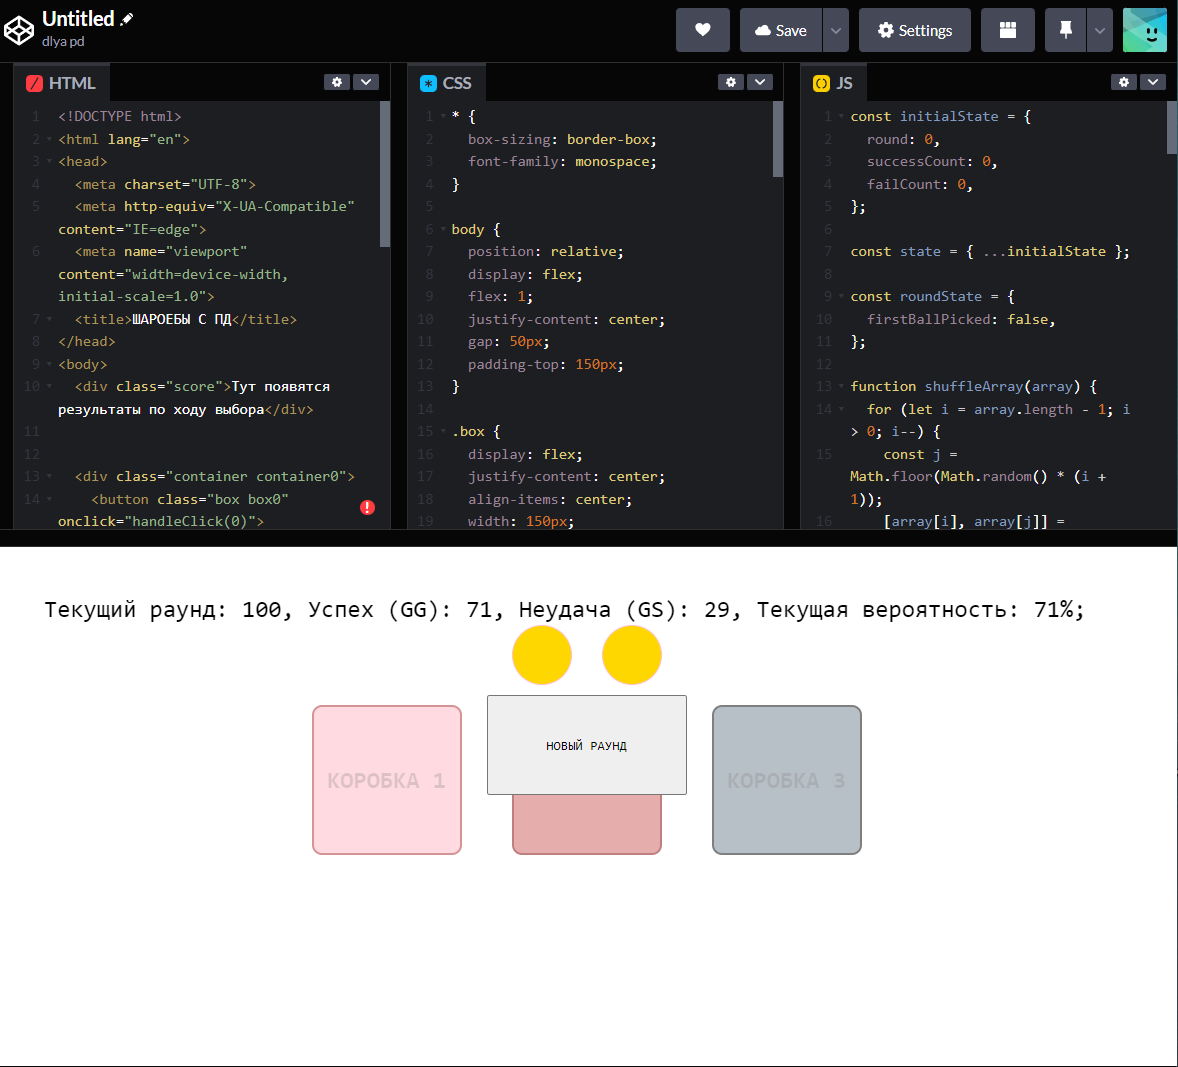Click the left yellow ball
Image resolution: width=1178 pixels, height=1067 pixels.
pos(542,655)
